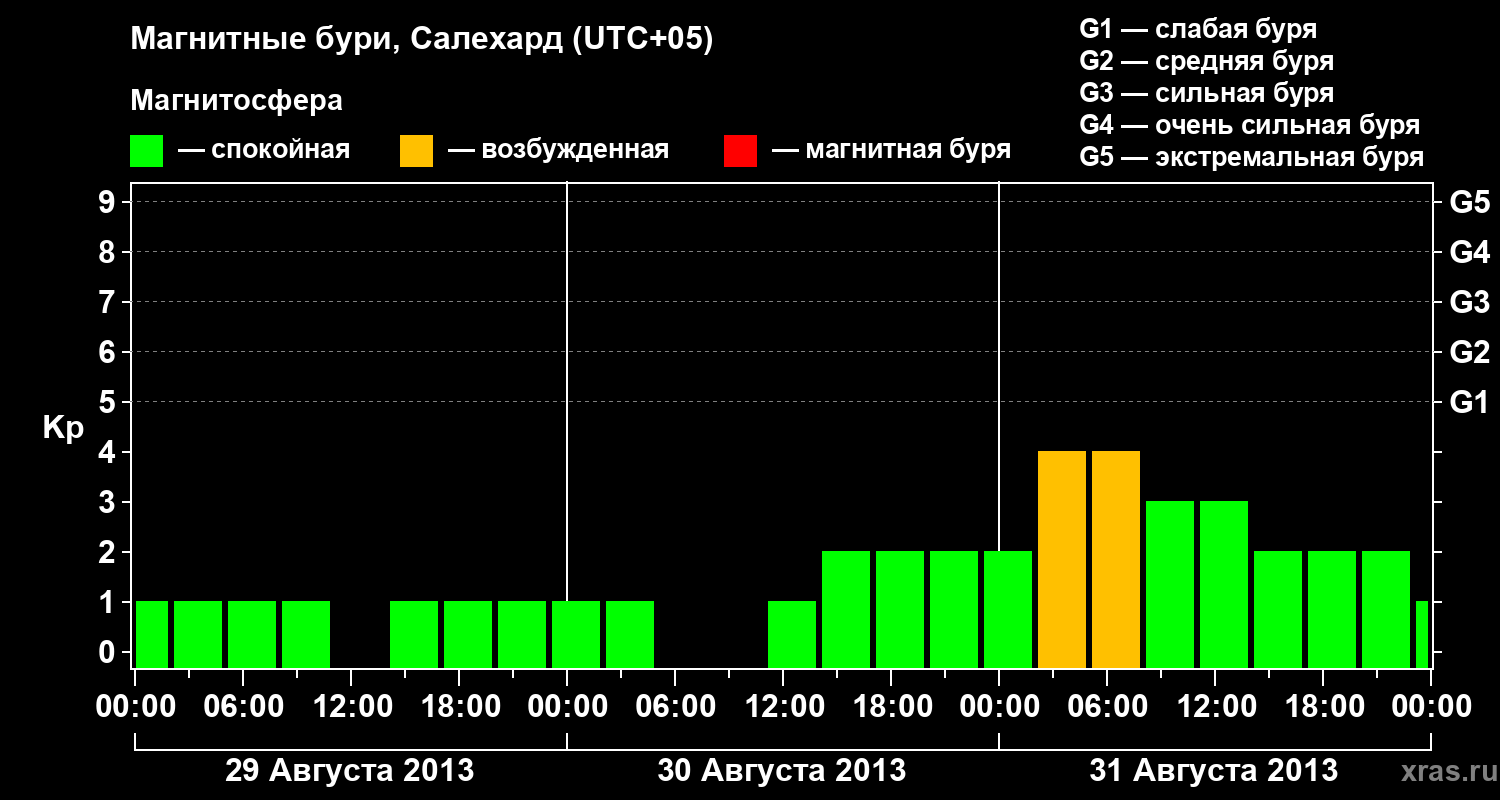
Task: Click the red 'магнитная буря' legend swatch
Action: 740,151
